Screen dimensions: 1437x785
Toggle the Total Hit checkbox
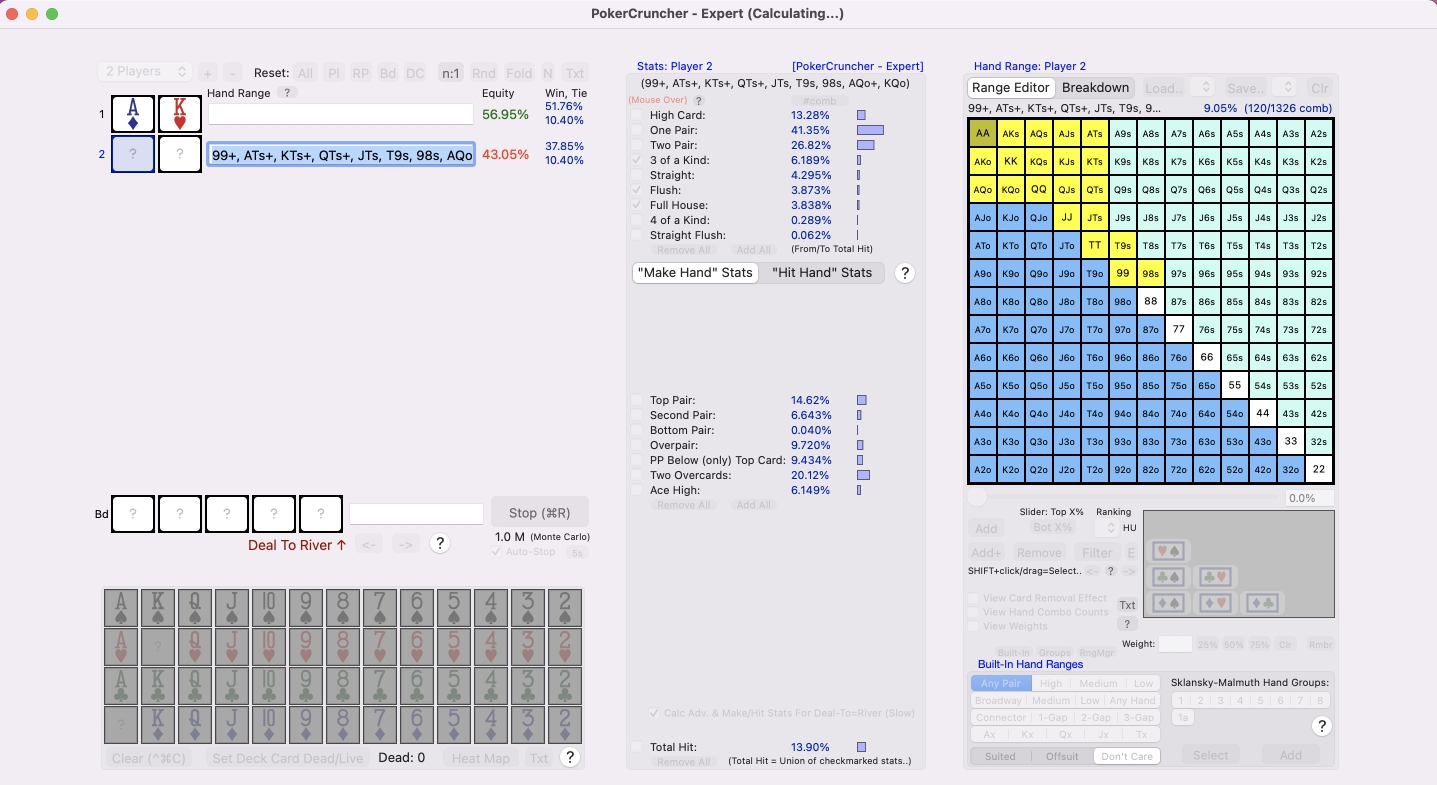[x=637, y=747]
